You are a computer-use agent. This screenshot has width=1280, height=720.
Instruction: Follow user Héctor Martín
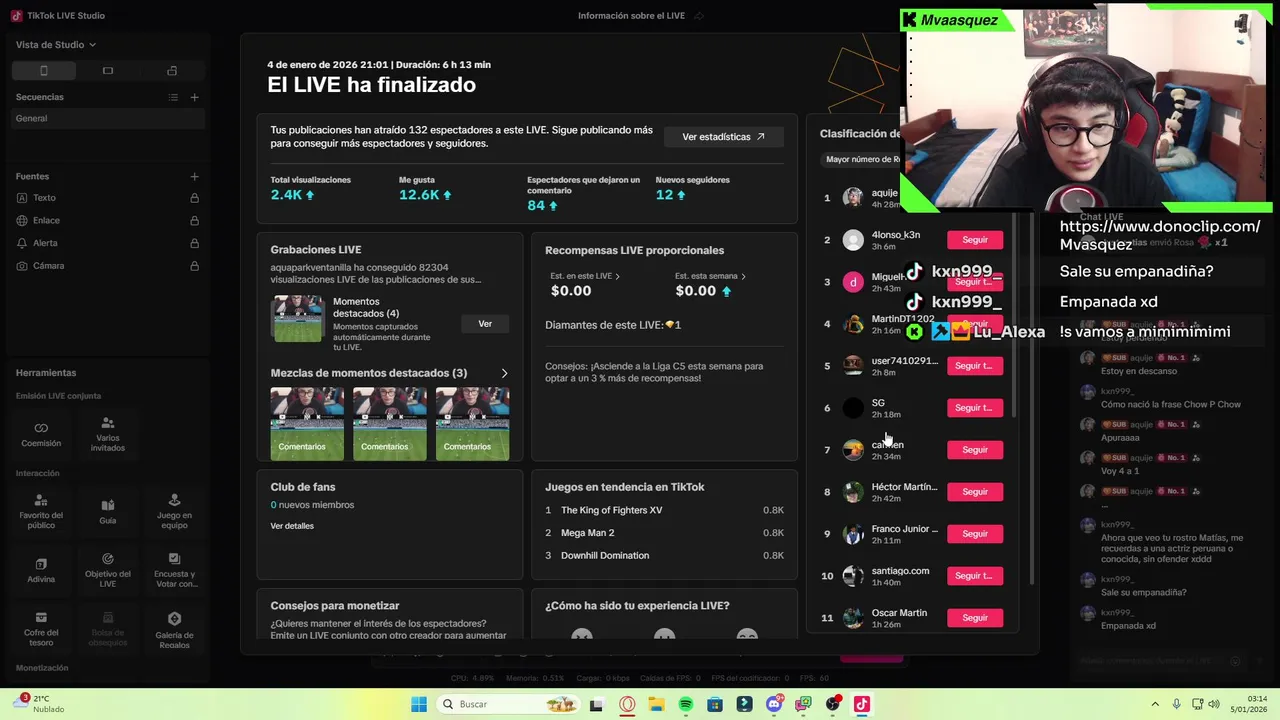tap(975, 492)
